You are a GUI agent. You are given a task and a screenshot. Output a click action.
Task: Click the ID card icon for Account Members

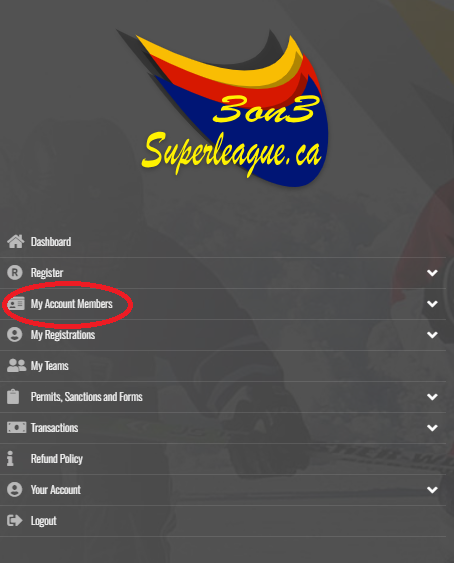16,304
